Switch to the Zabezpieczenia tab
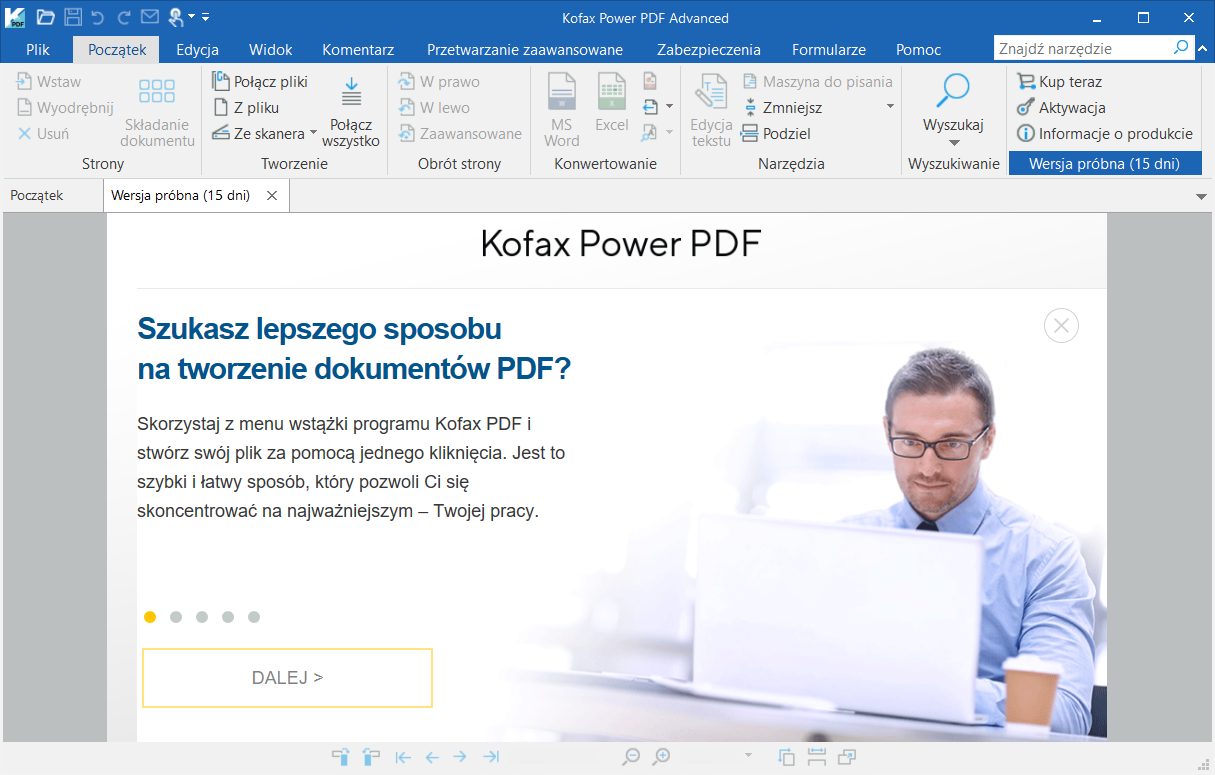This screenshot has height=775, width=1215. (x=709, y=49)
